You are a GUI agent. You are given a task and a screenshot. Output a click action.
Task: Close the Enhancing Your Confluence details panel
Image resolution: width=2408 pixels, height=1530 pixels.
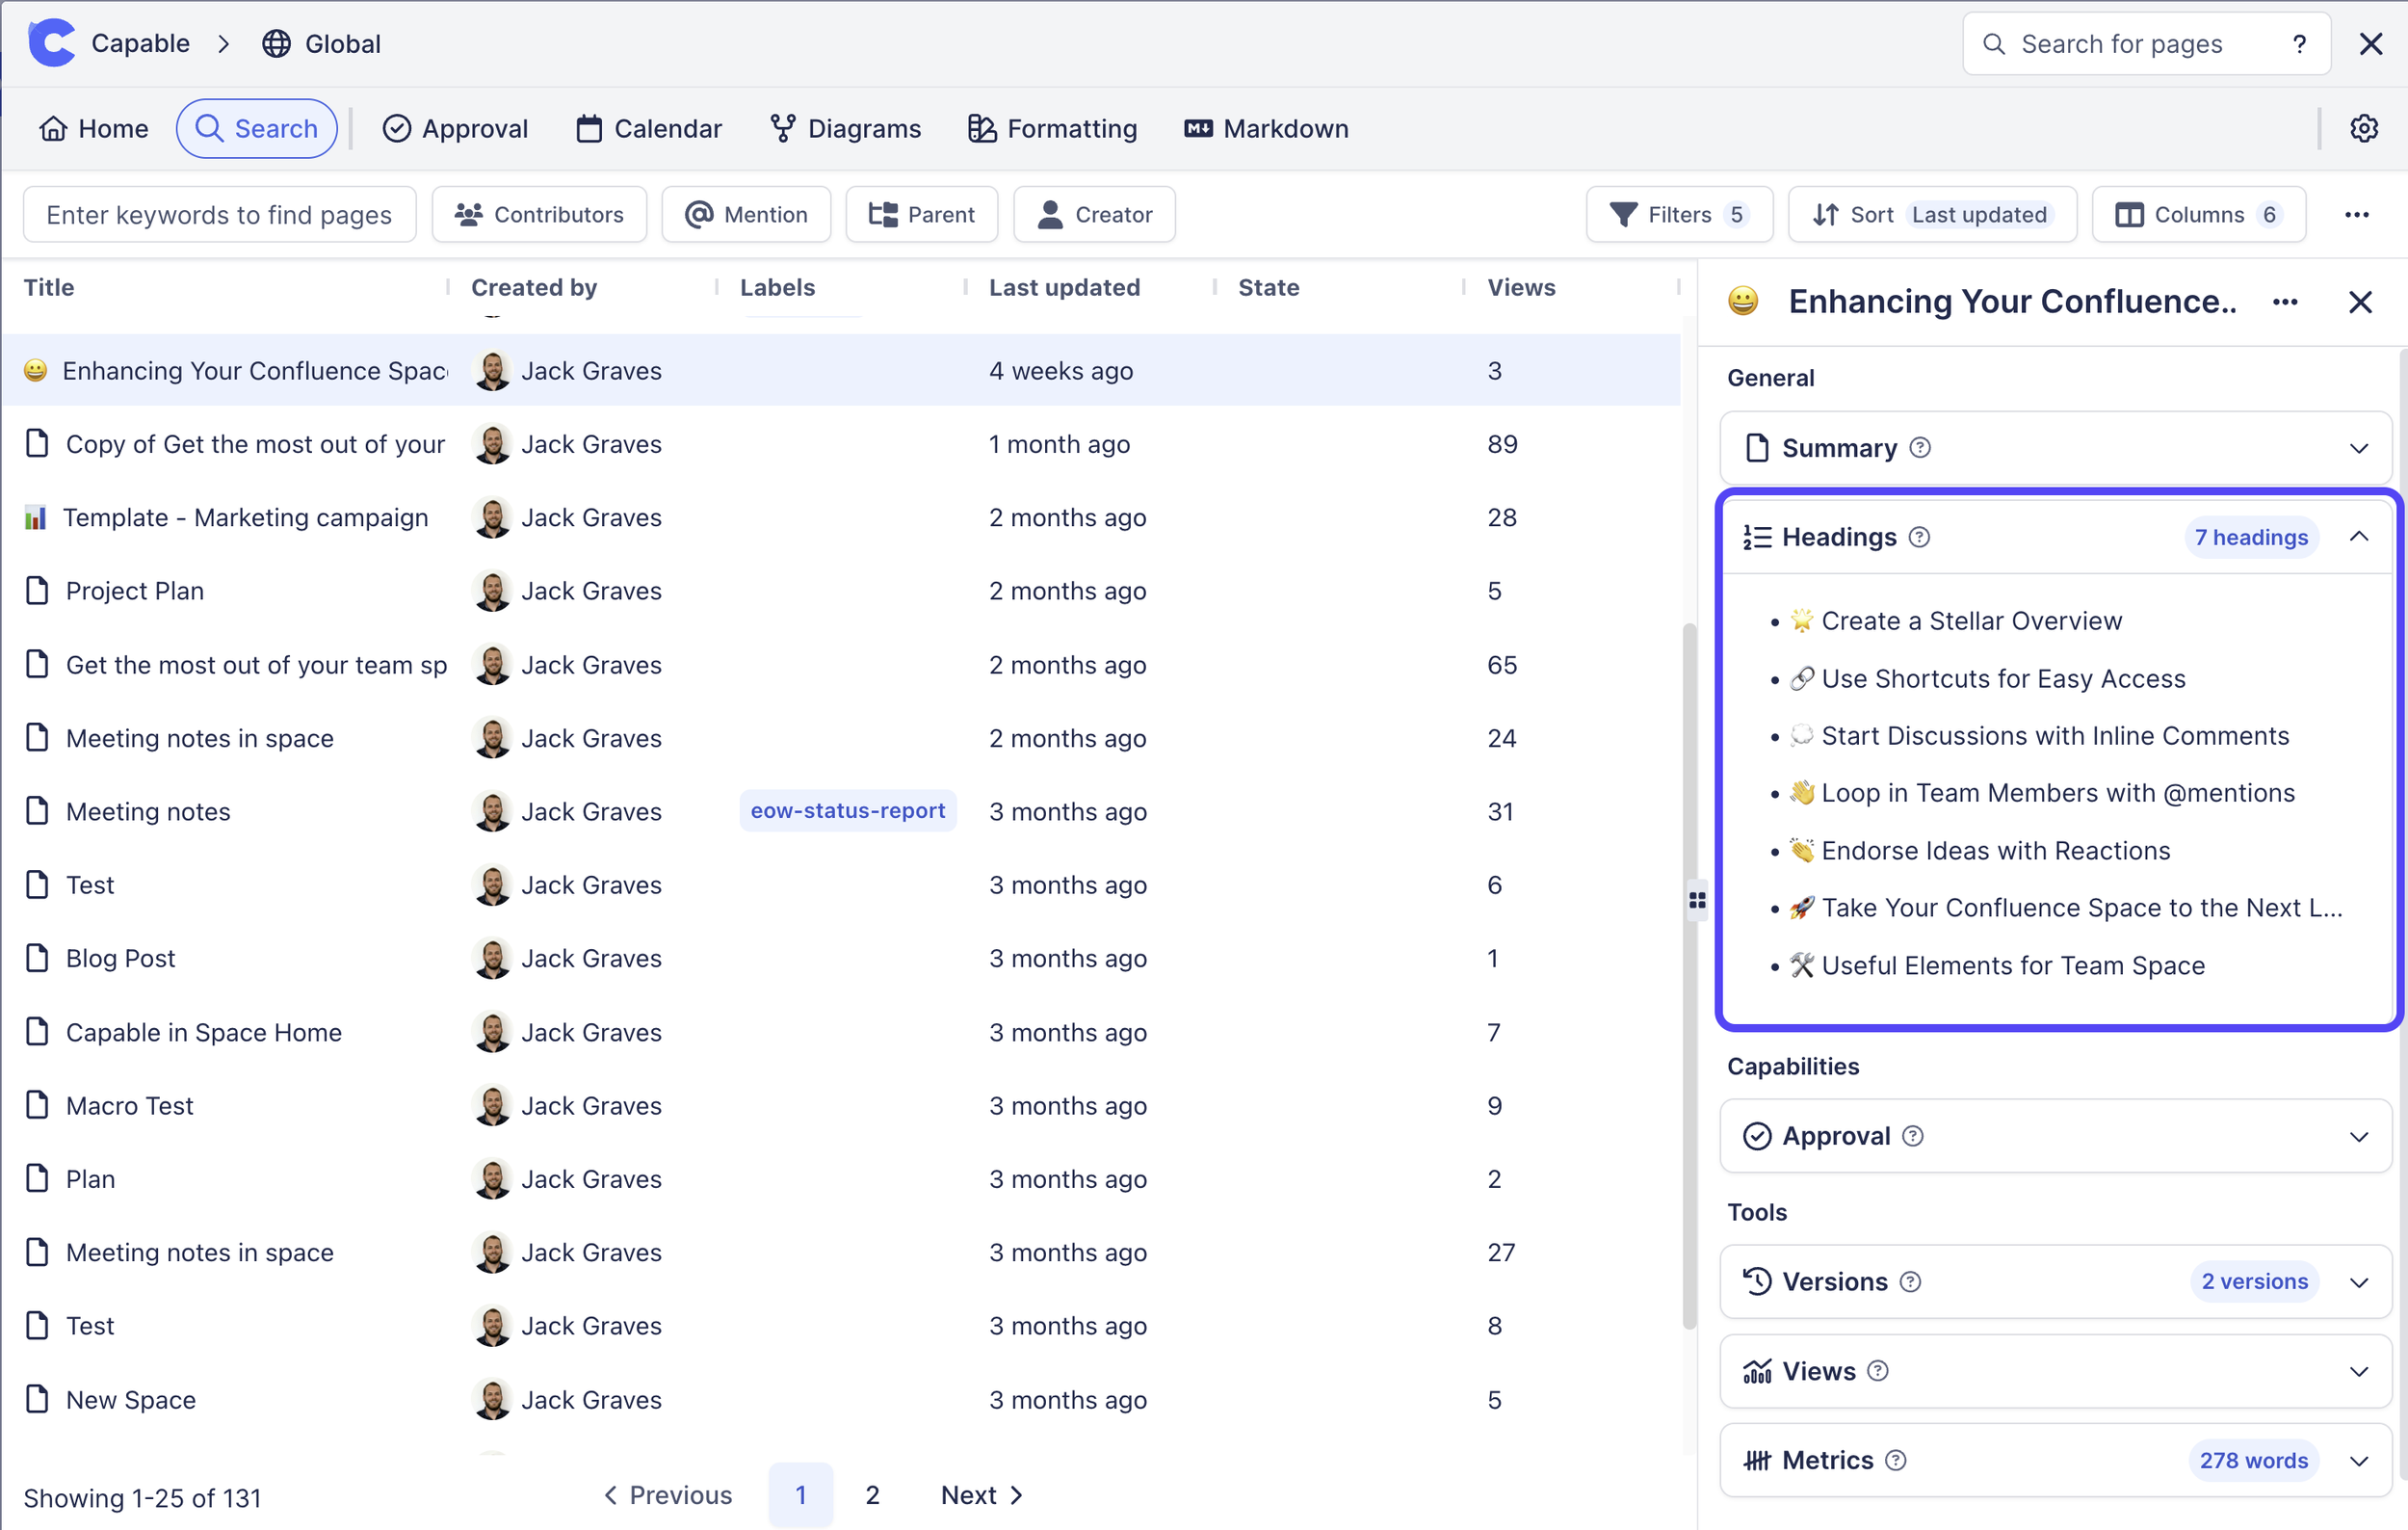[2360, 302]
